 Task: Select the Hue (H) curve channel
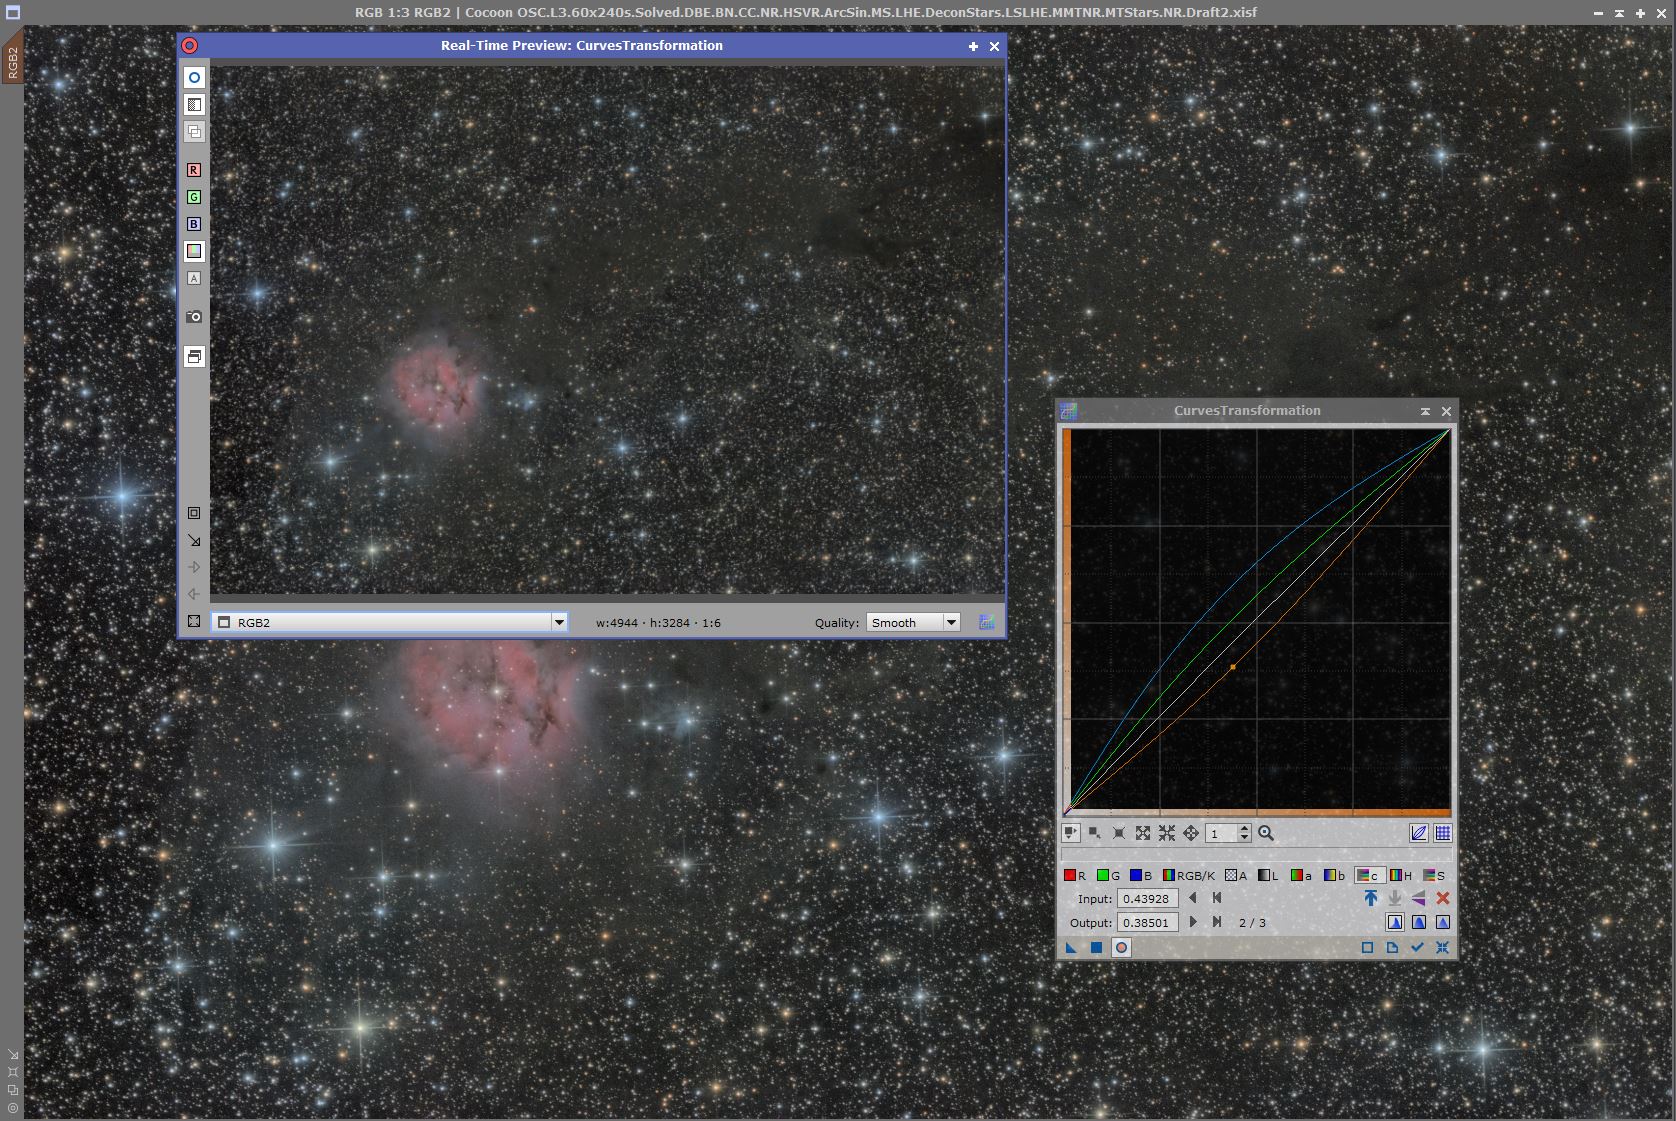click(1400, 875)
